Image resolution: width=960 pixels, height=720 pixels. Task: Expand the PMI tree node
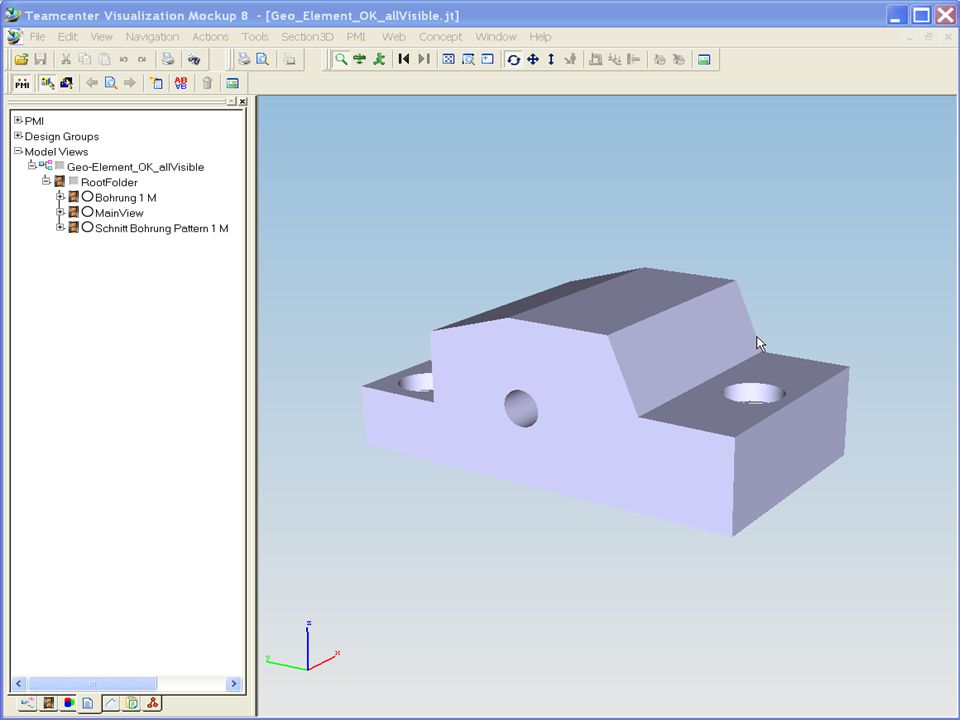click(x=18, y=120)
